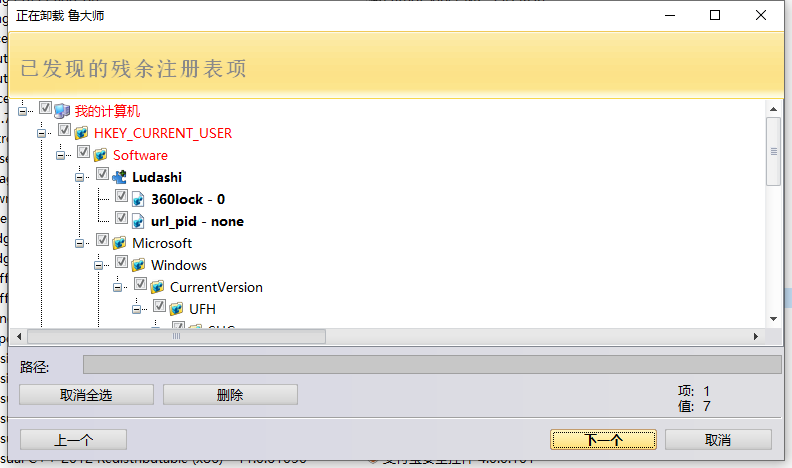Select the url_pid - none entry
The width and height of the screenshot is (792, 468).
click(x=197, y=221)
